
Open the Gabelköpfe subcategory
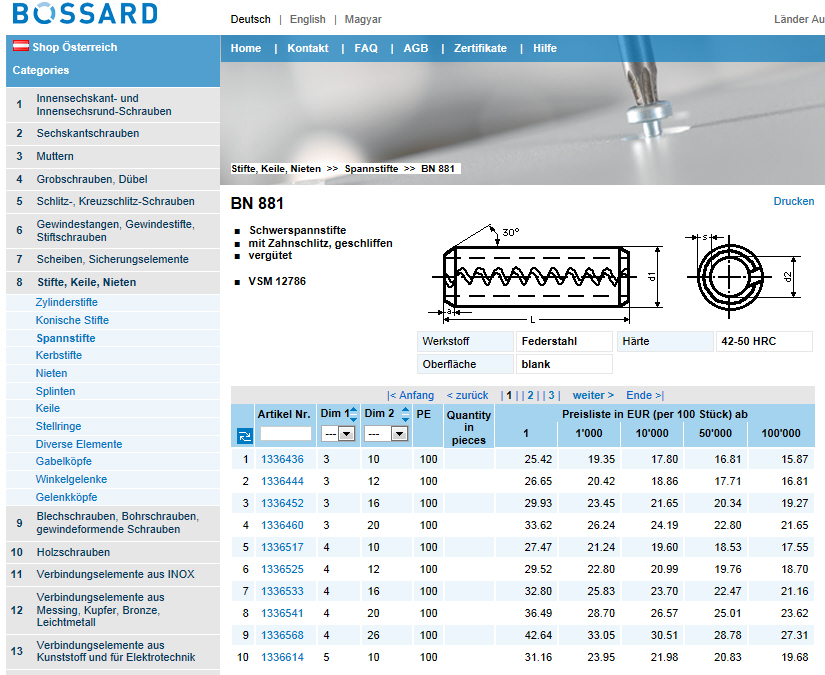(64, 461)
